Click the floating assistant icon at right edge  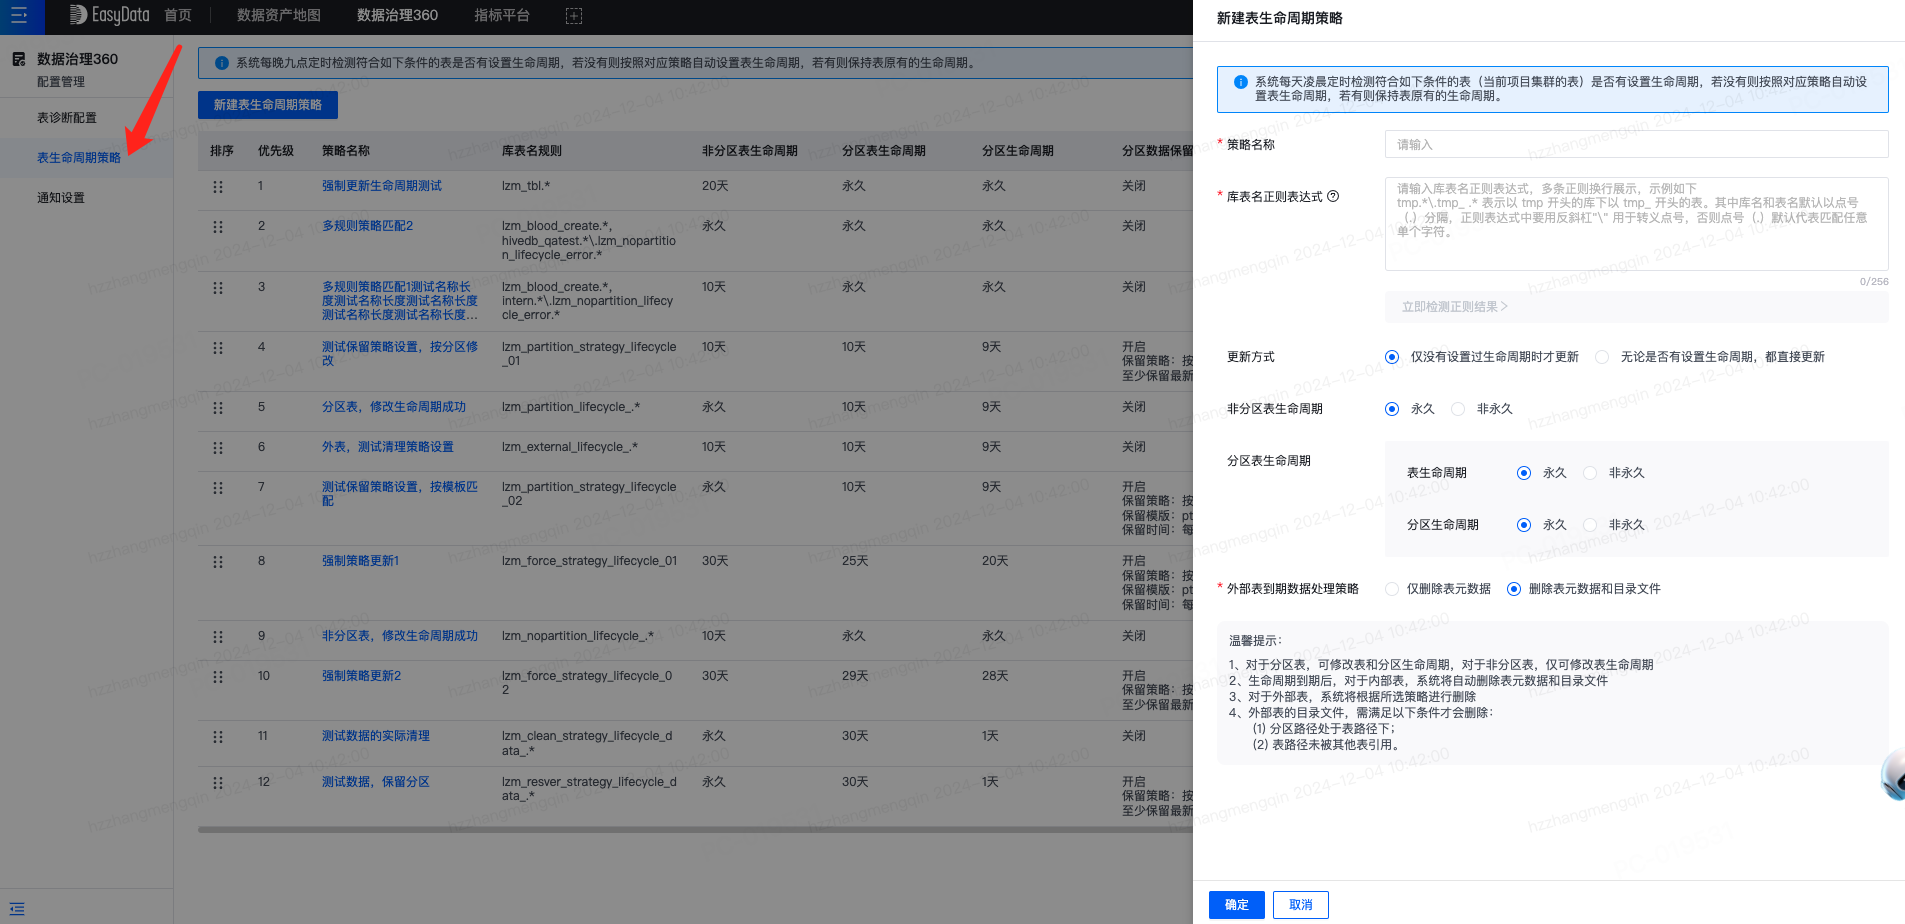click(1893, 774)
